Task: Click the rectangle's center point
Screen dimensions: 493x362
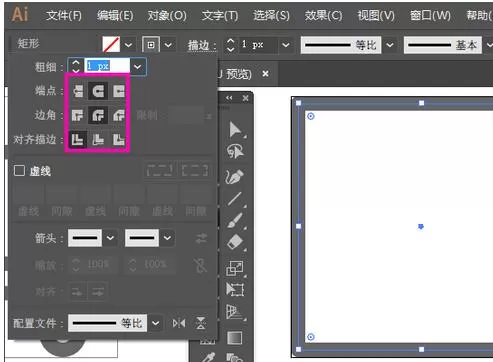Action: 421,227
